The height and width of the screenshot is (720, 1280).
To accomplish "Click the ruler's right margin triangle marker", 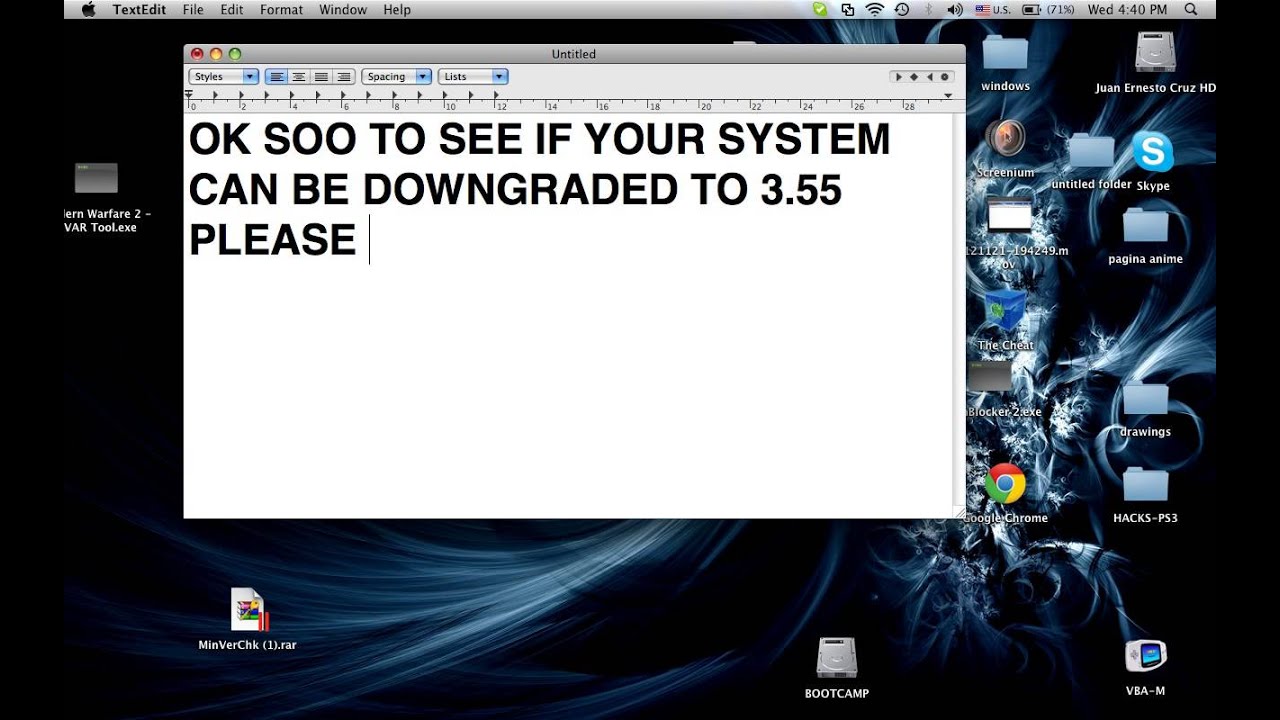I will tap(947, 96).
